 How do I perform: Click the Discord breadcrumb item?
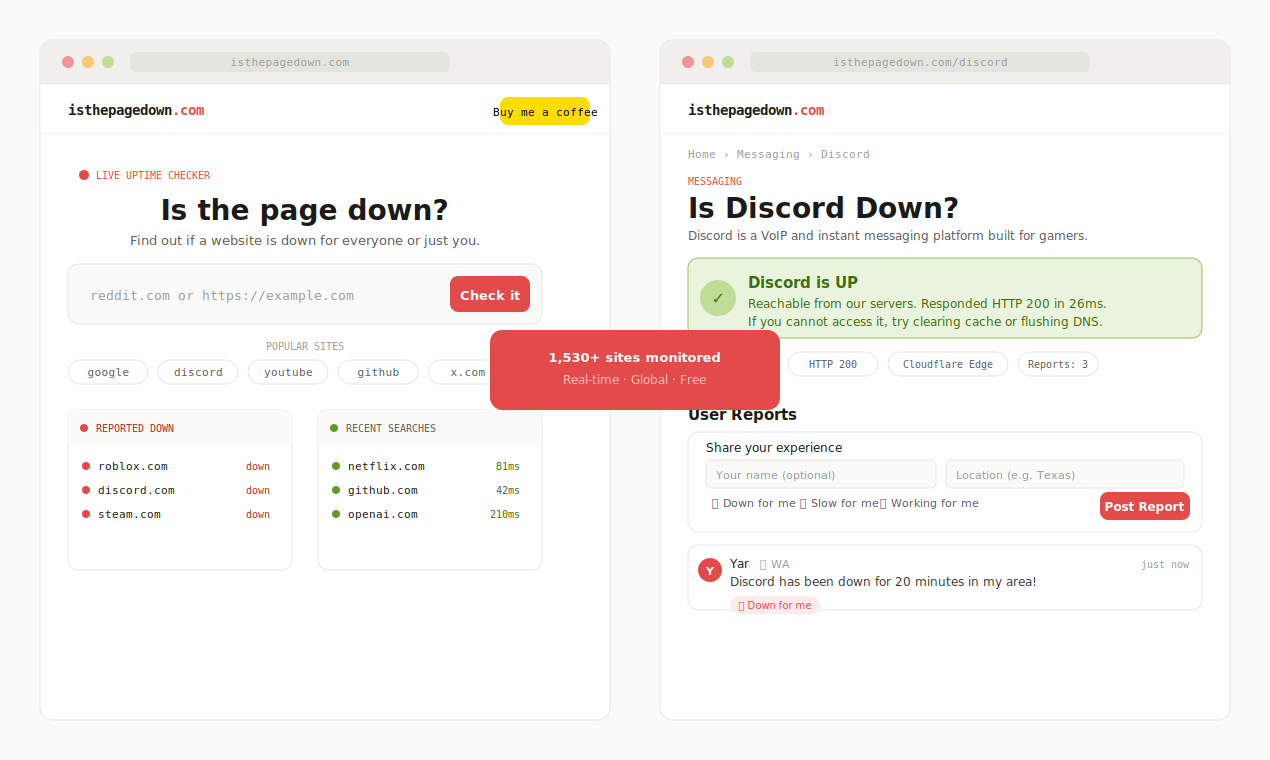[x=845, y=154]
